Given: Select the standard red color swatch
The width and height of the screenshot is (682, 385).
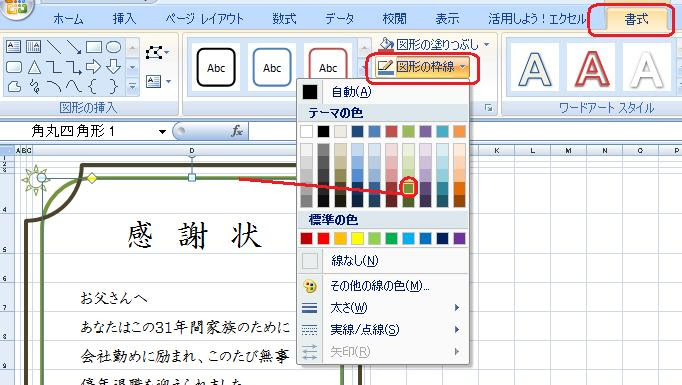Looking at the screenshot, I should point(323,238).
